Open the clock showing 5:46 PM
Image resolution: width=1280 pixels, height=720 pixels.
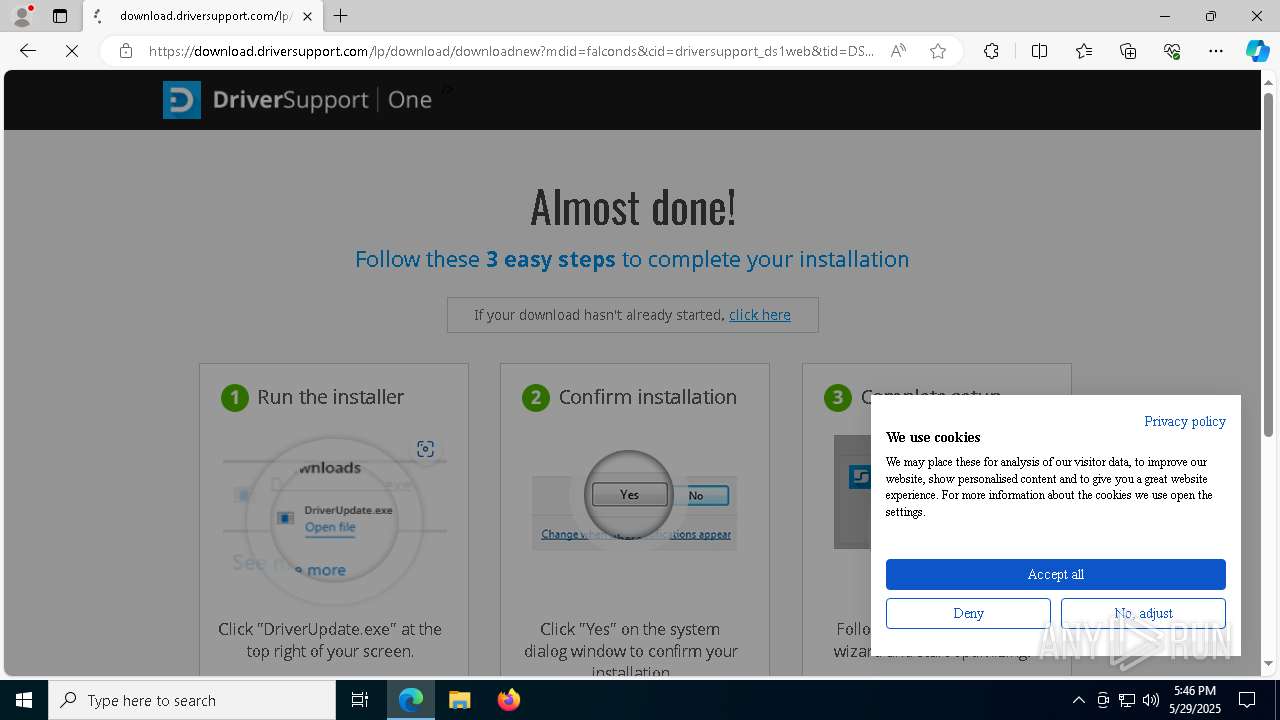coord(1195,700)
